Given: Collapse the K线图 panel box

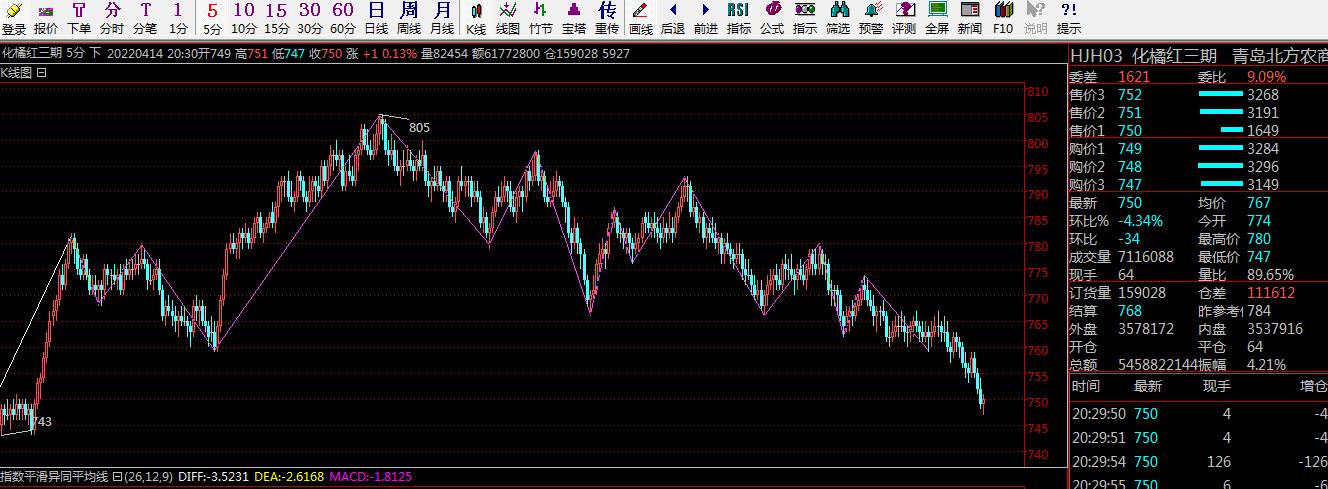Looking at the screenshot, I should [42, 73].
